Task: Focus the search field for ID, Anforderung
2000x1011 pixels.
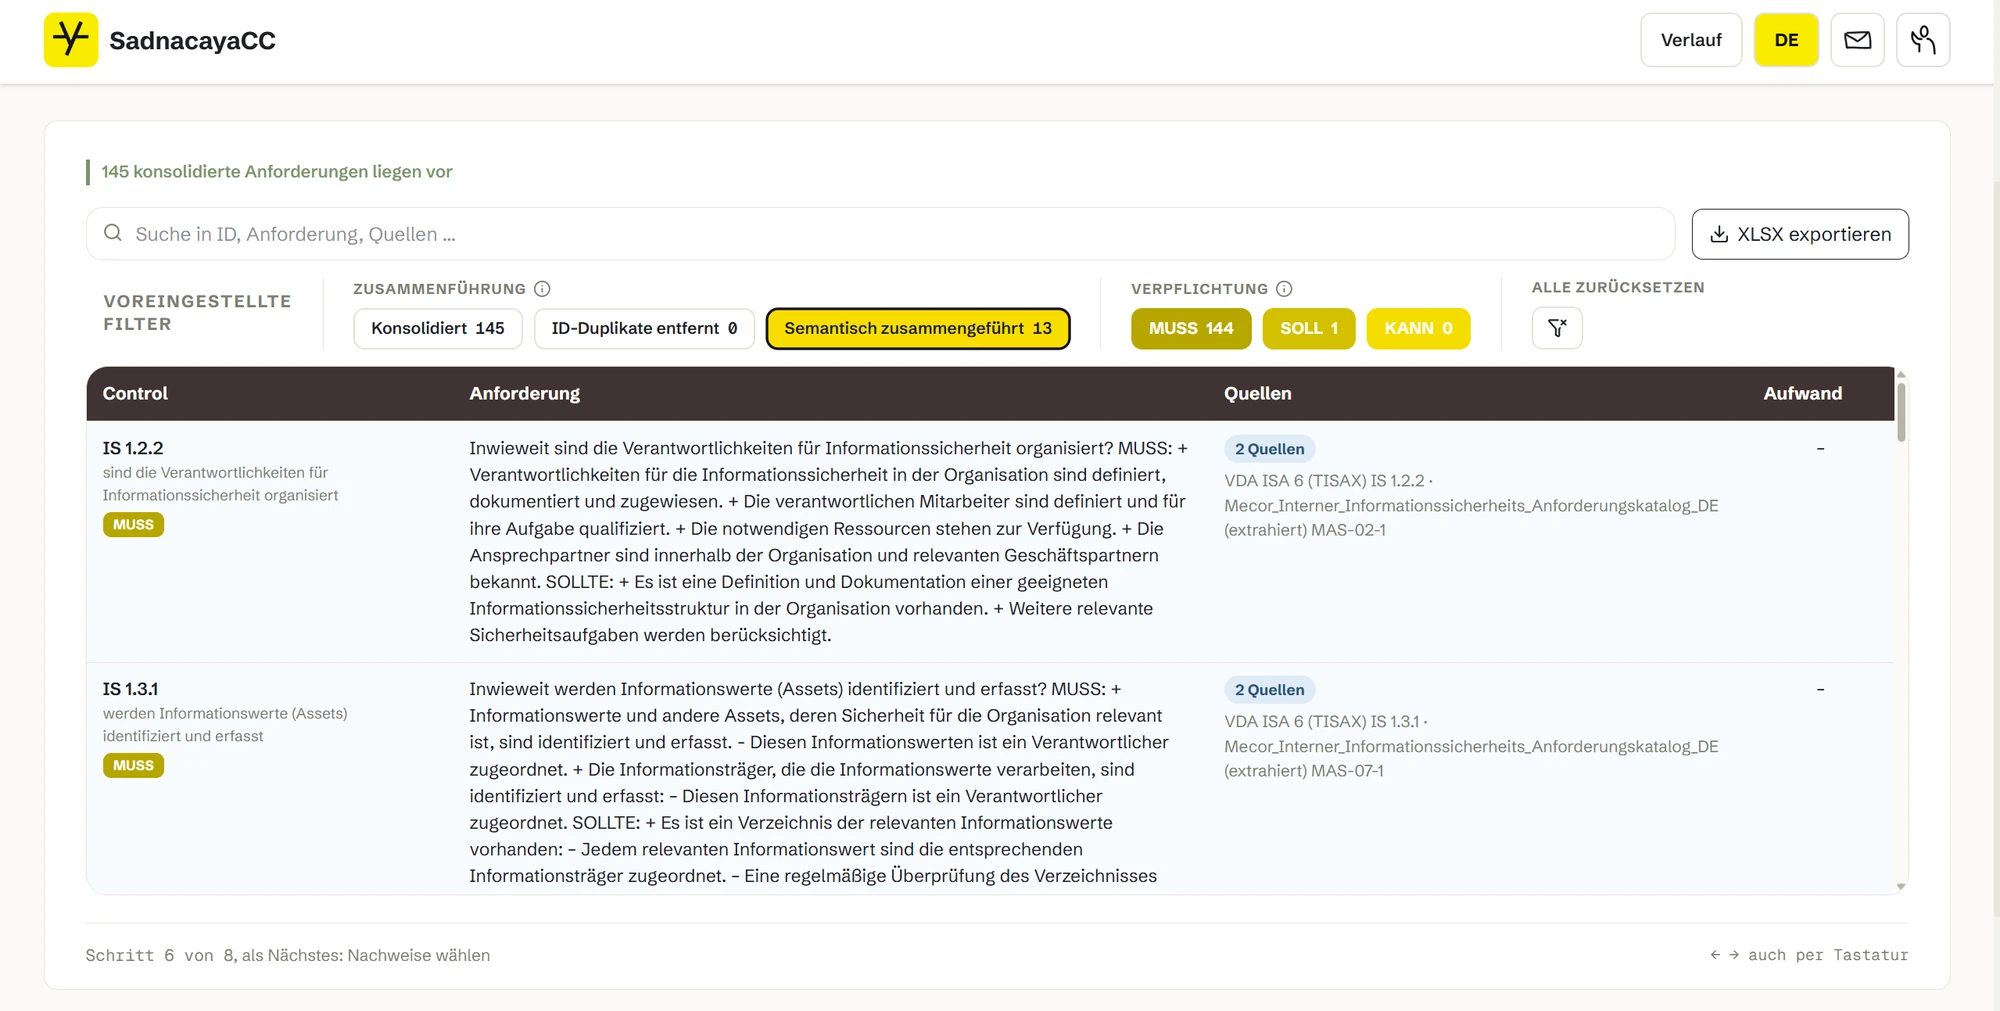Action: click(x=880, y=234)
